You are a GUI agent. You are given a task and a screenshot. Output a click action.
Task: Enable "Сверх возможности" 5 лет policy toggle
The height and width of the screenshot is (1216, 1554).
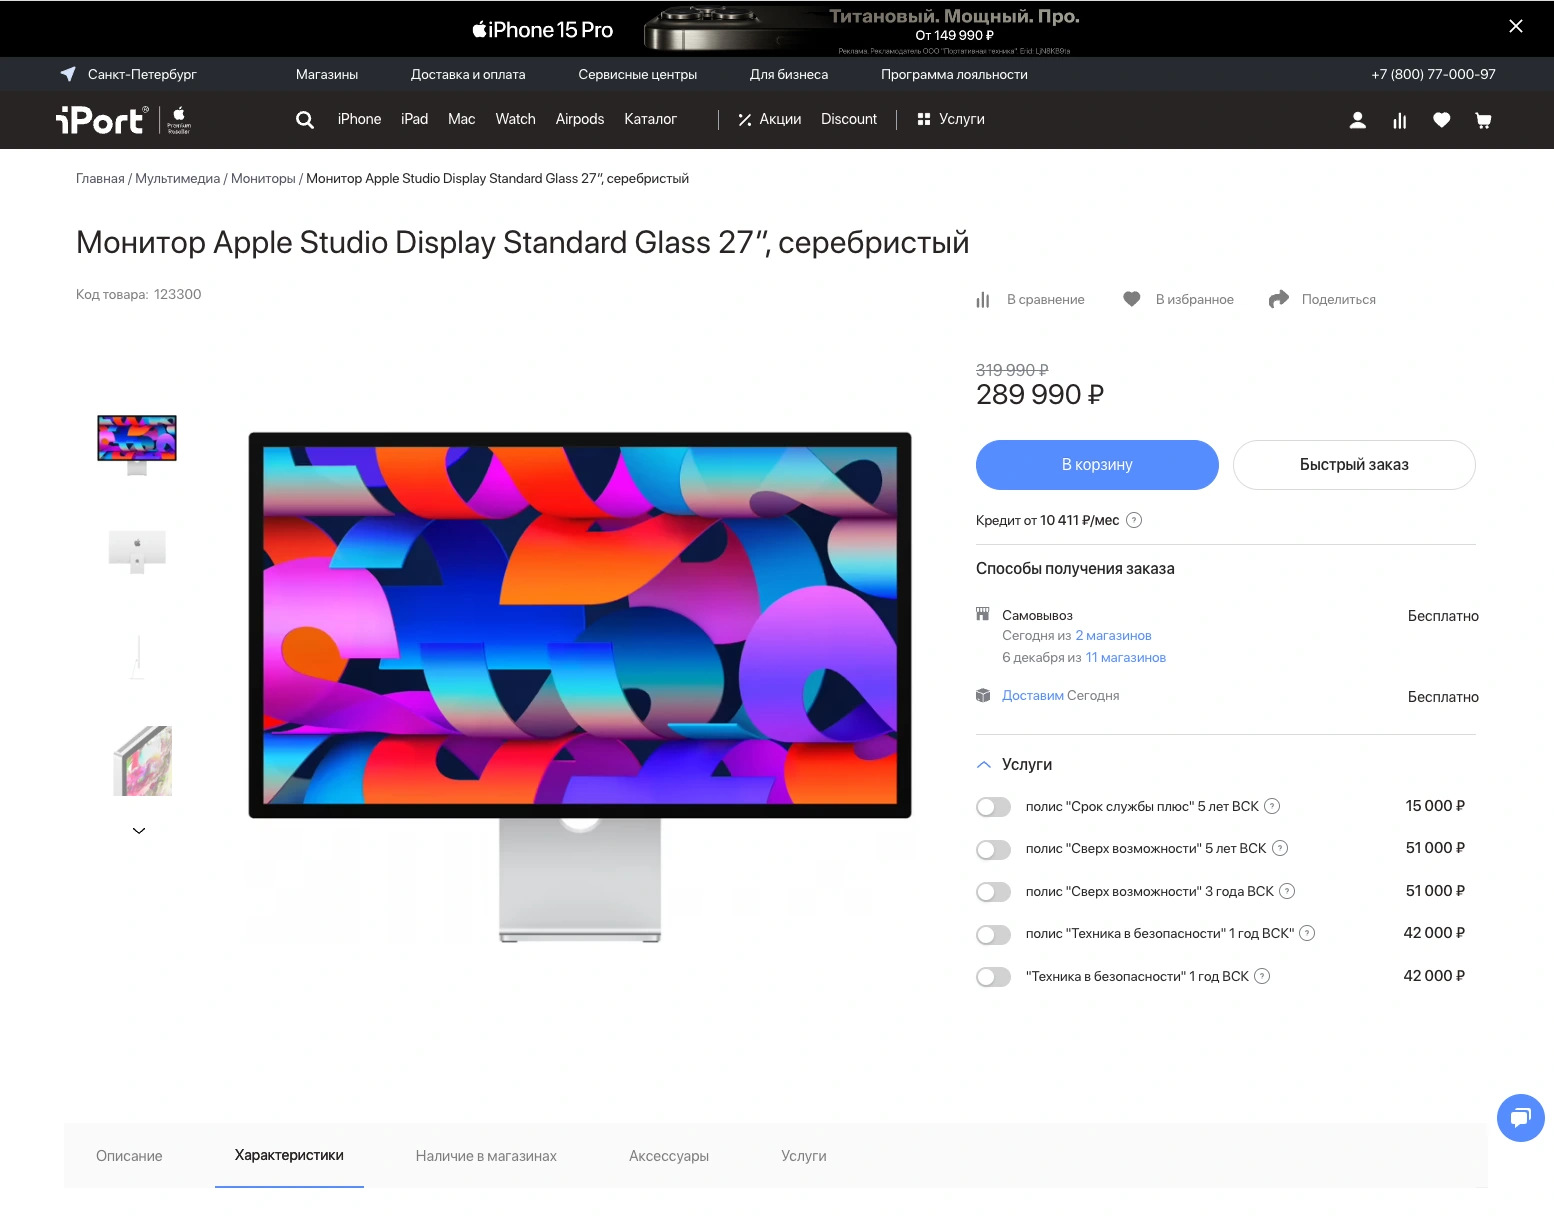993,849
